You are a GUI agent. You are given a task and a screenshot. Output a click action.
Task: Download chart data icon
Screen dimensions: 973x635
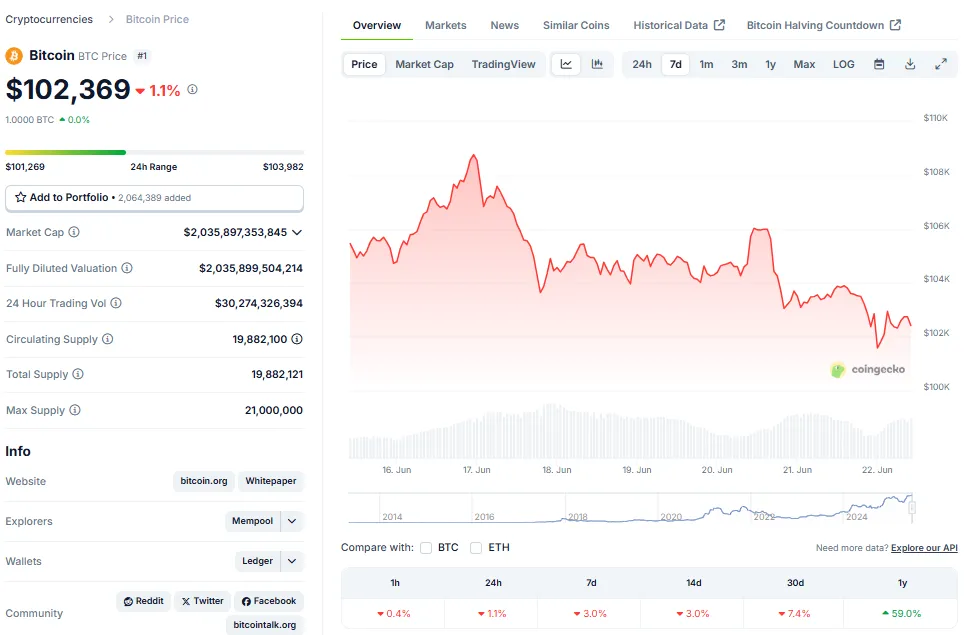pos(910,64)
